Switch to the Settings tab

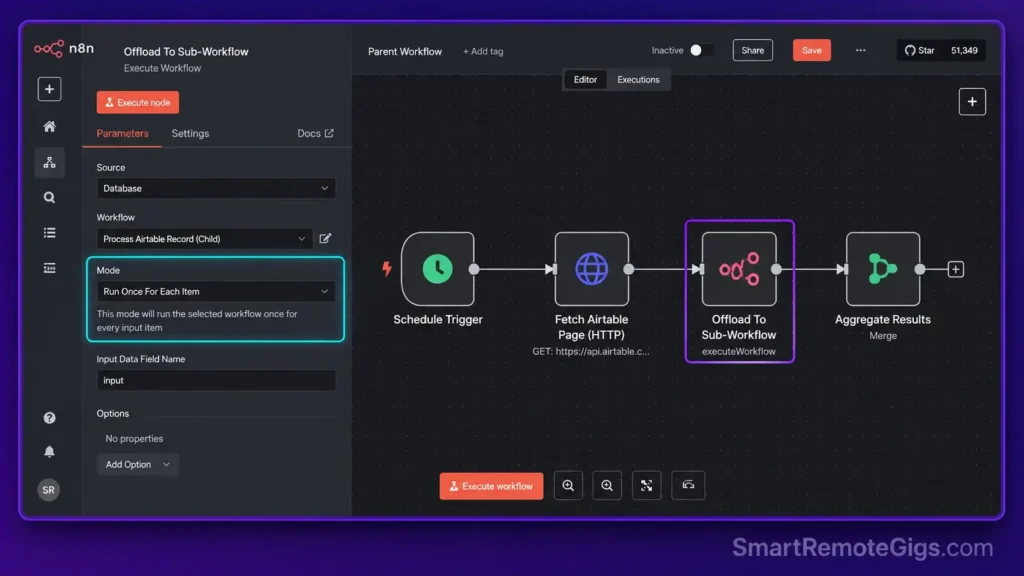tap(190, 133)
